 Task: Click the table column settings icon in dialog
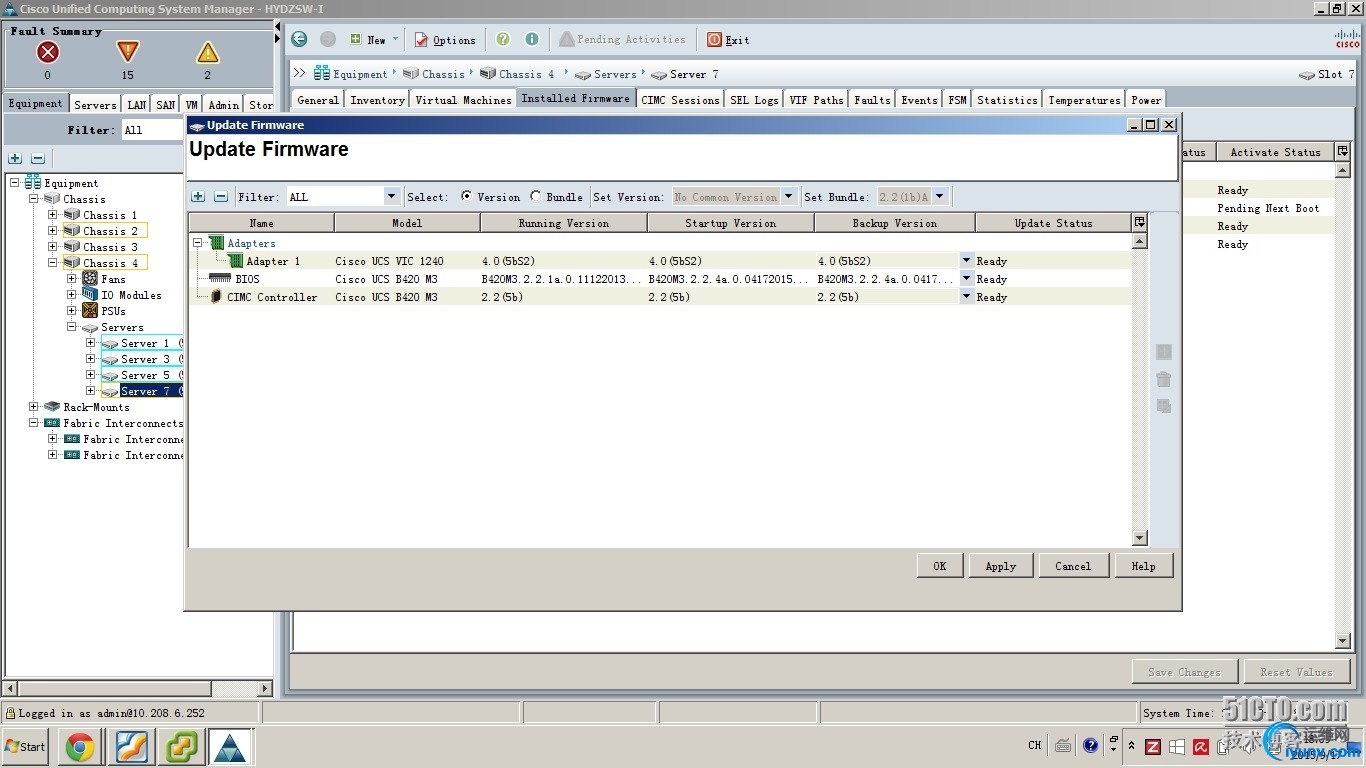pos(1139,222)
